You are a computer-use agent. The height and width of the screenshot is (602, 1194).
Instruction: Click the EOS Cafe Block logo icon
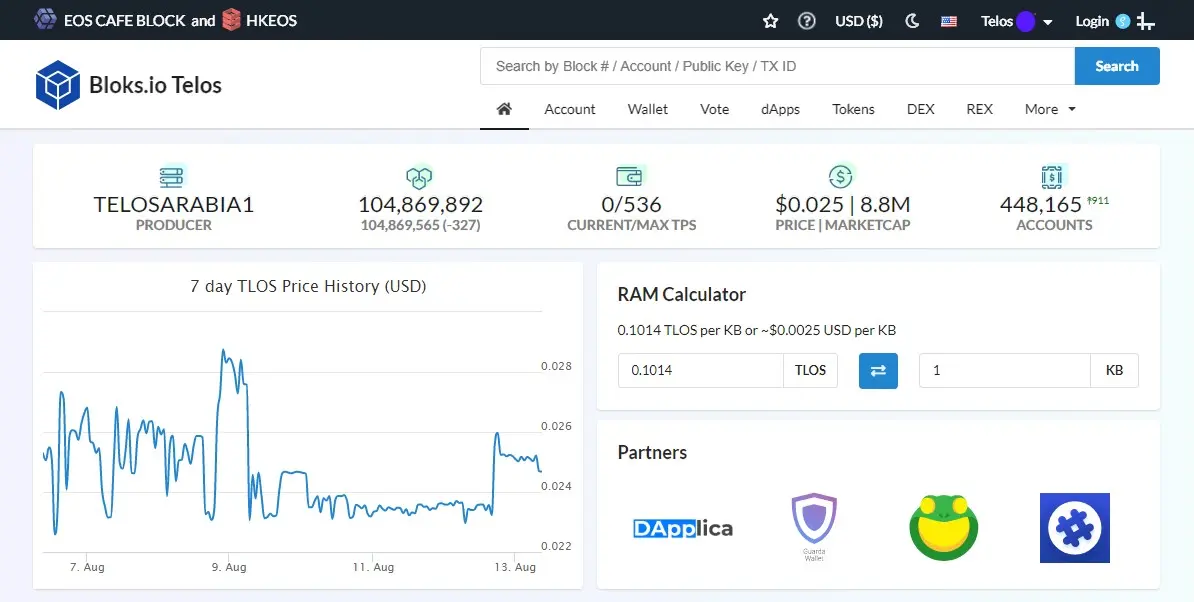(x=46, y=20)
